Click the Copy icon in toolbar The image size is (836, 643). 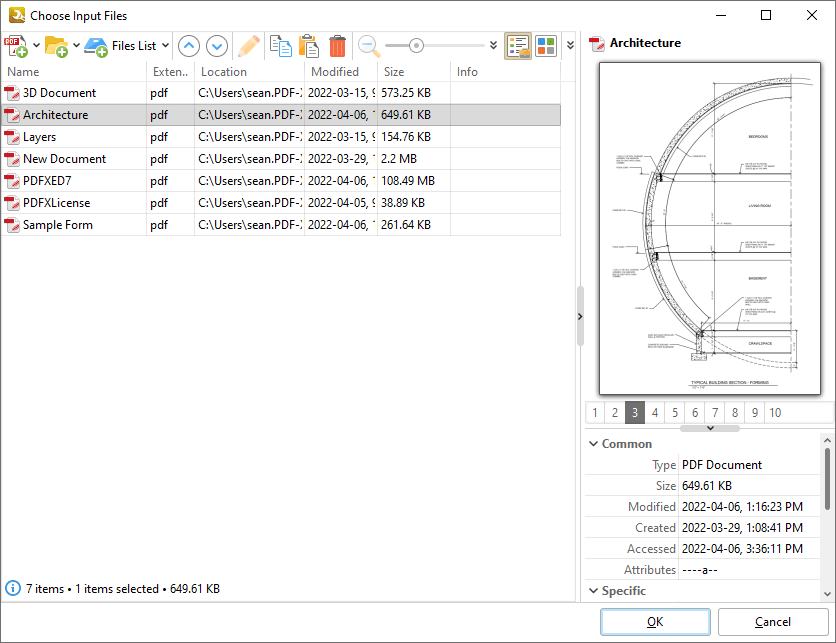coord(280,46)
